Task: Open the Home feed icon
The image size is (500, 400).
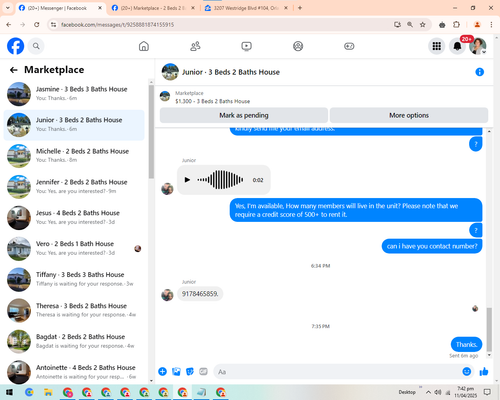Action: 144,46
